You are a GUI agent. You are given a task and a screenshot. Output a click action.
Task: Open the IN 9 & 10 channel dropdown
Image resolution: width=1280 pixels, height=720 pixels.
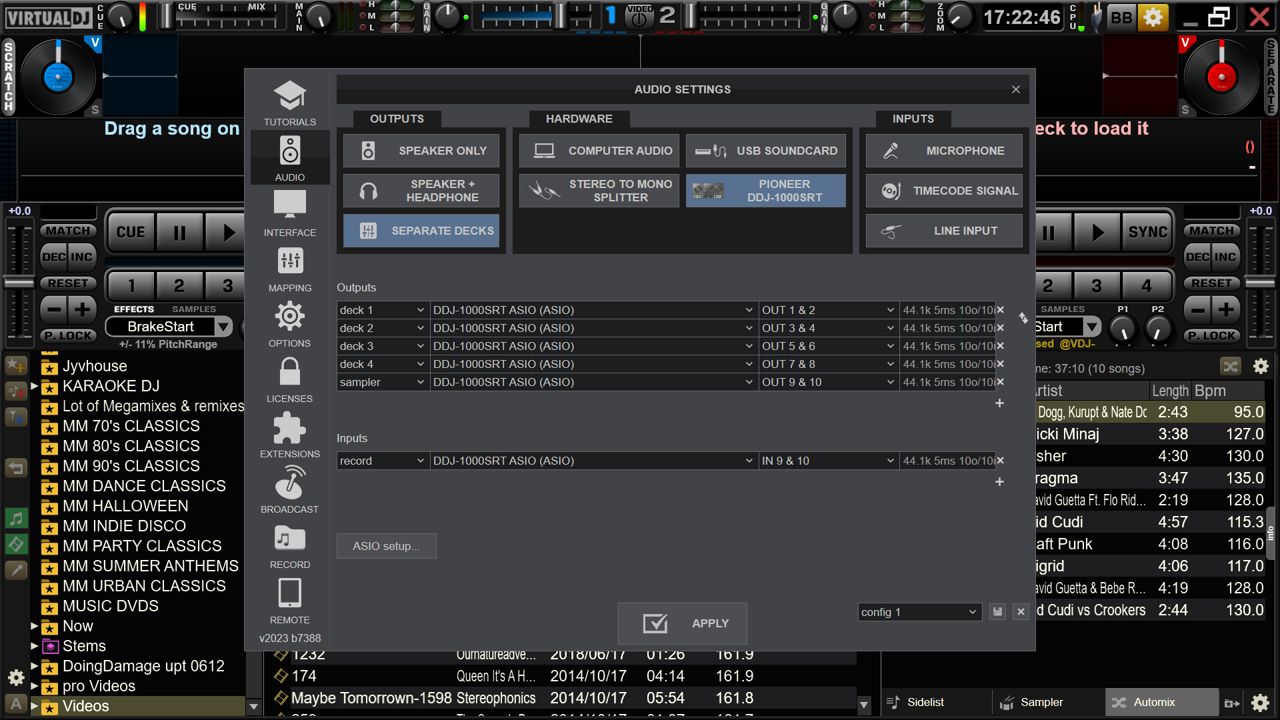(x=829, y=461)
